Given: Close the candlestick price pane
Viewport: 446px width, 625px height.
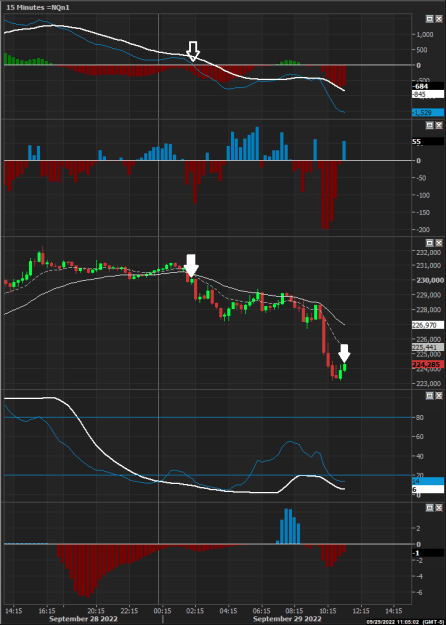Looking at the screenshot, I should coord(438,243).
